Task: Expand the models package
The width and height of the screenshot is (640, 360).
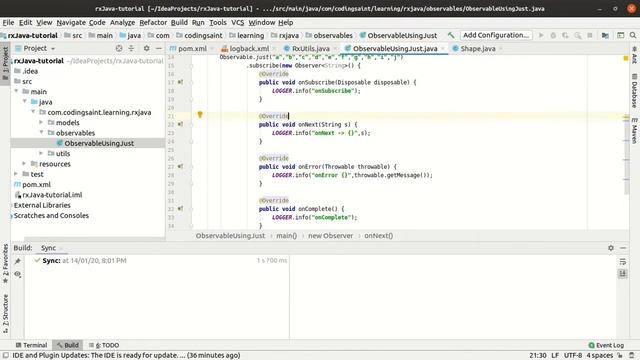Action: [x=41, y=122]
